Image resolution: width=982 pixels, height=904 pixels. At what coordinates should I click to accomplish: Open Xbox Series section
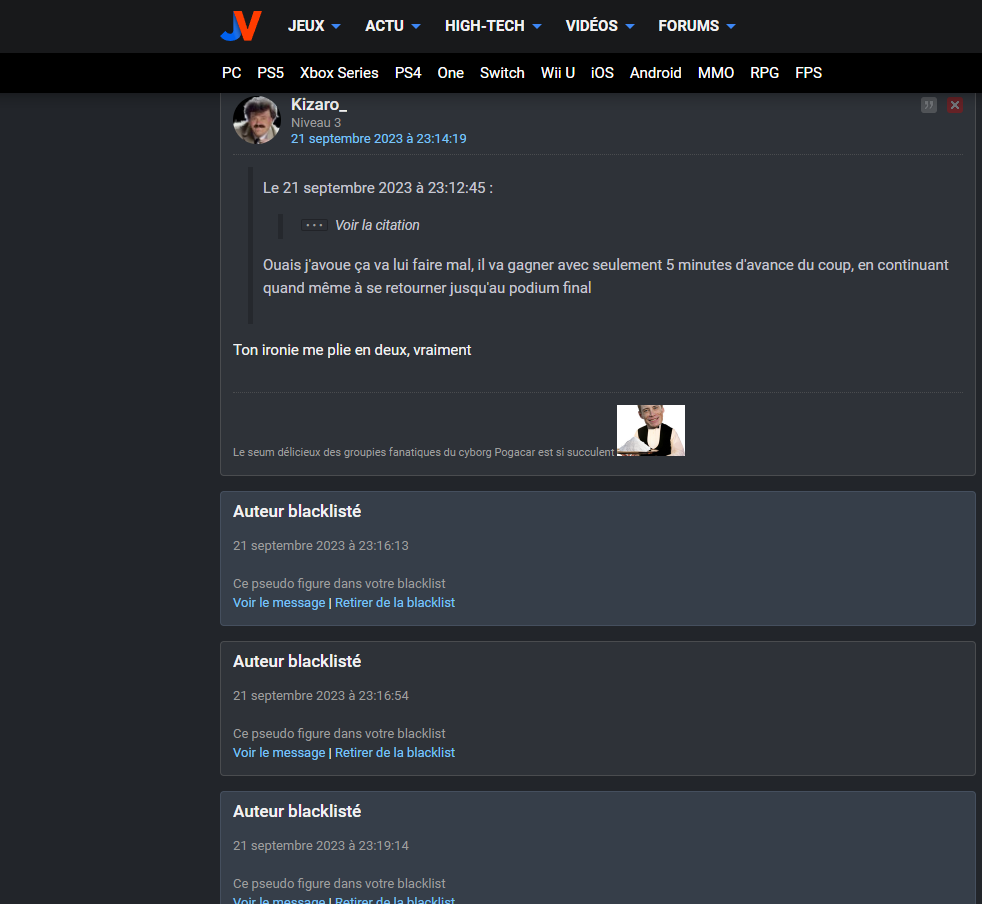click(339, 73)
